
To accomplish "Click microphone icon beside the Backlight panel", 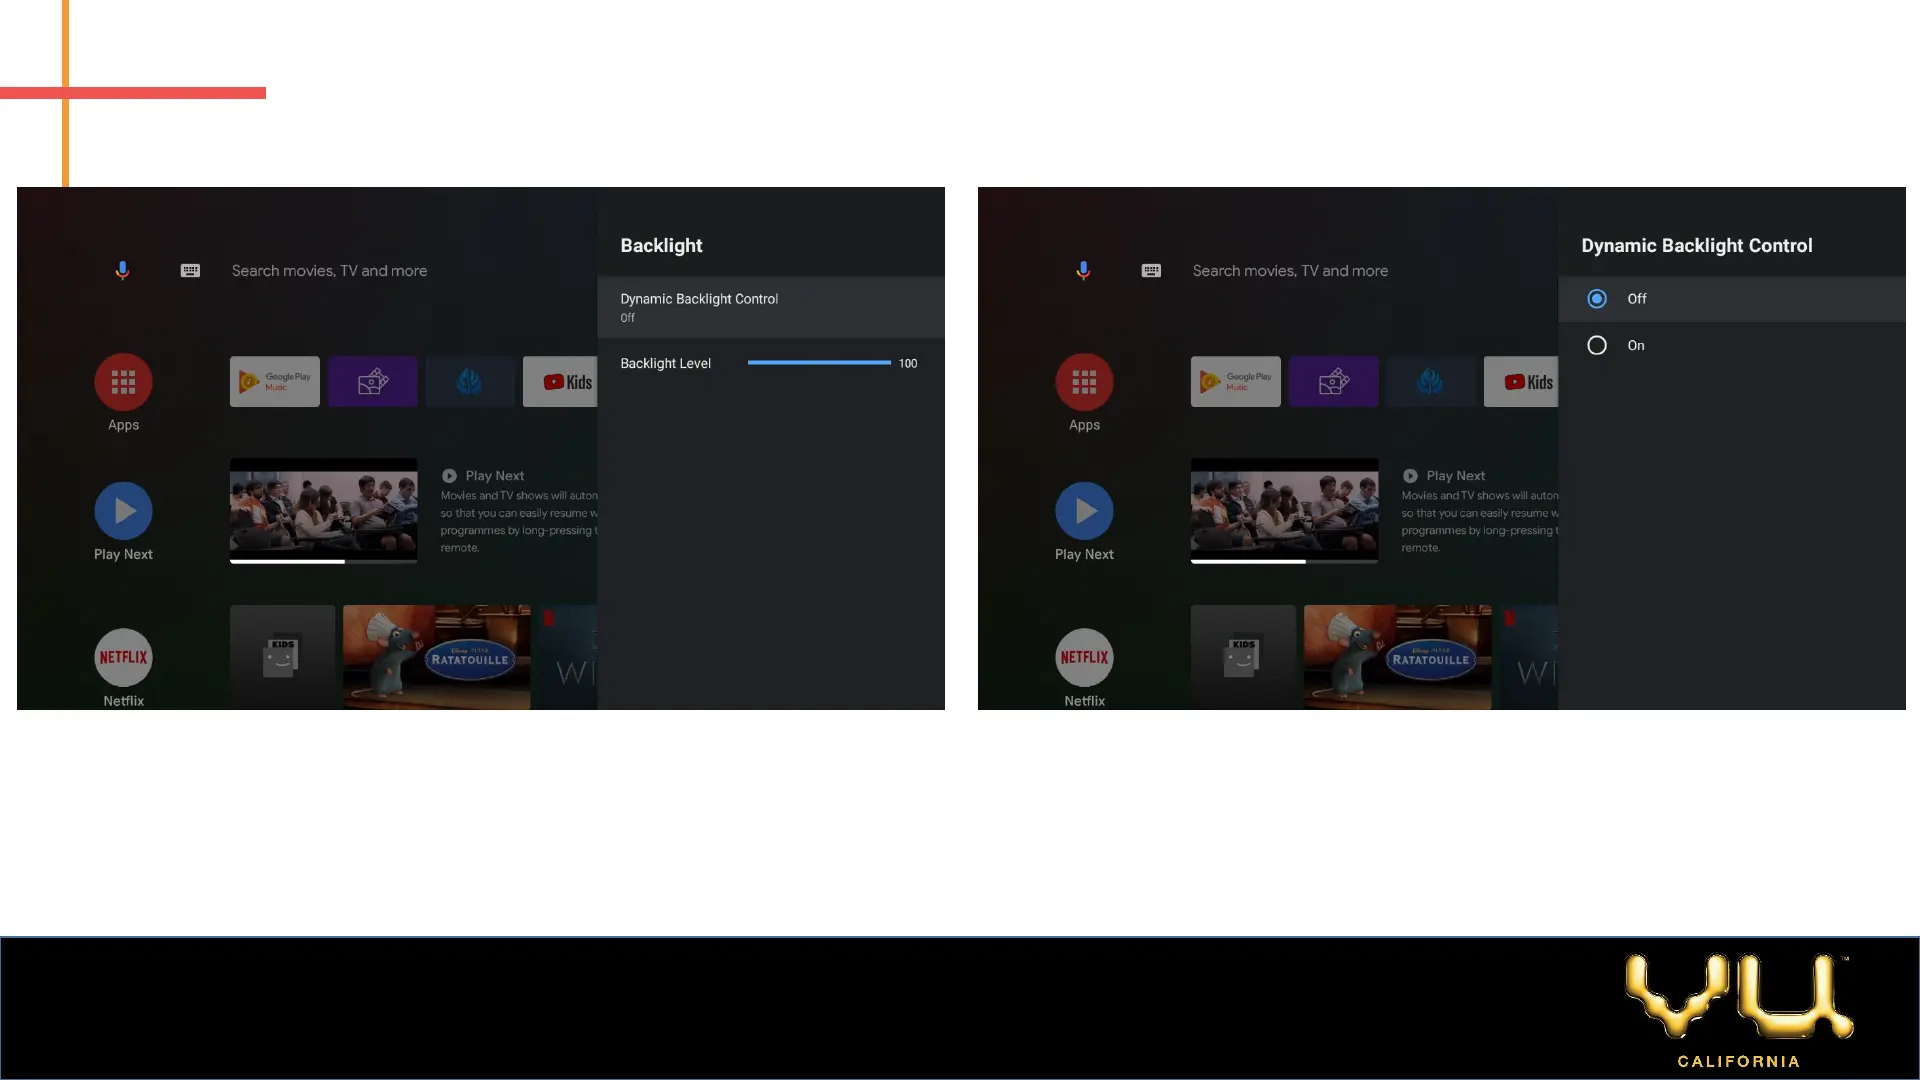I will point(122,271).
